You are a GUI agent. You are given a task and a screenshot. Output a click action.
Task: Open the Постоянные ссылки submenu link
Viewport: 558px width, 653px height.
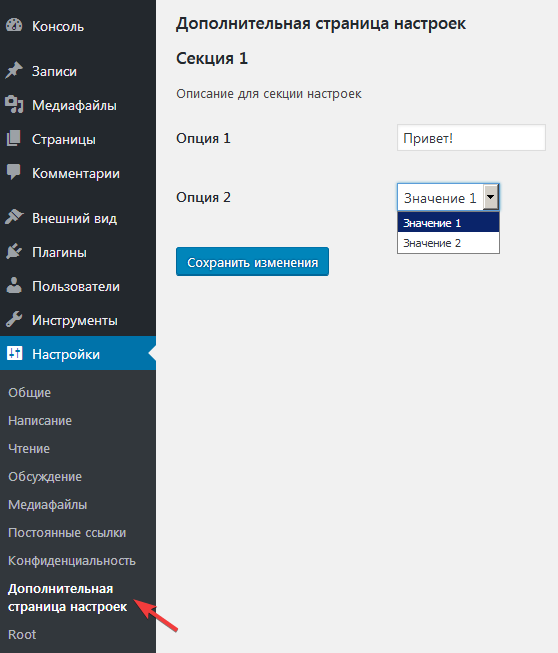pos(67,533)
